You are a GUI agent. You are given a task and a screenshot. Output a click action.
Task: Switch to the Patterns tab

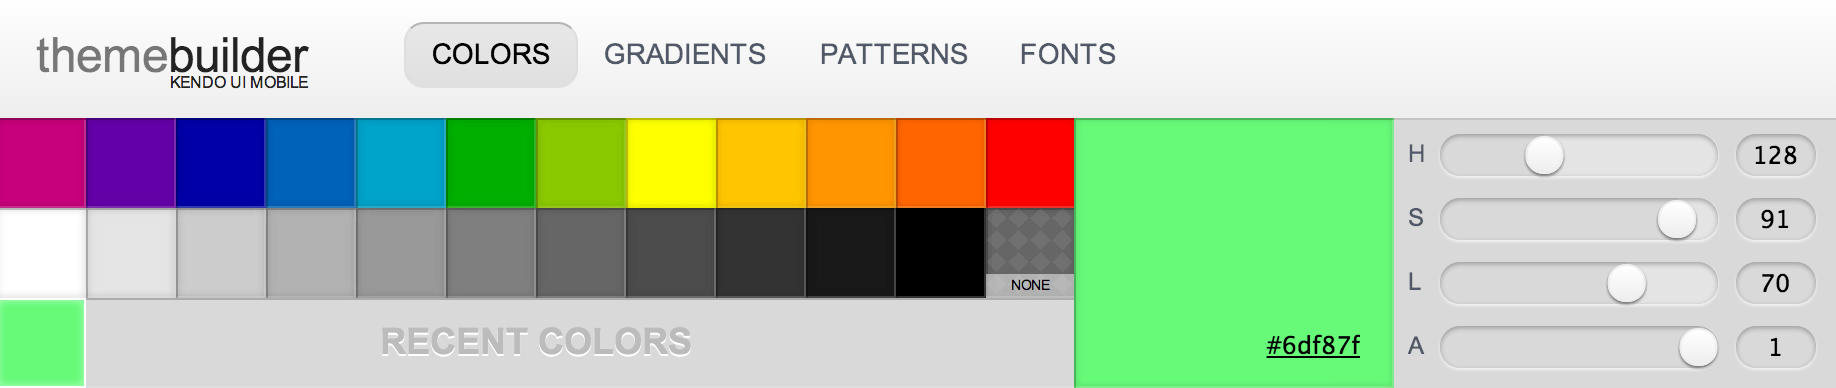tap(893, 54)
